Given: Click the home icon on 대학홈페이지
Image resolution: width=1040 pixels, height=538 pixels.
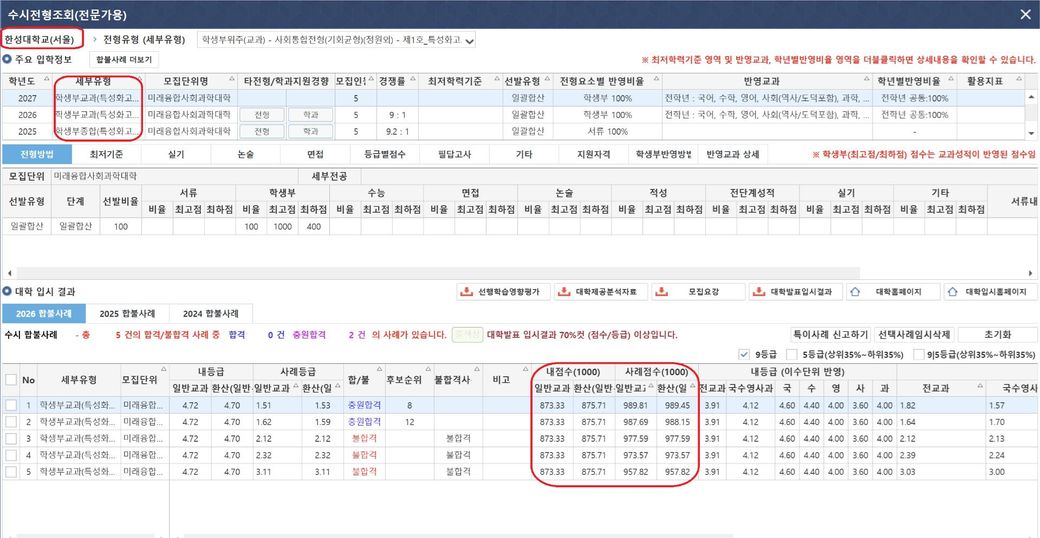Looking at the screenshot, I should [856, 292].
